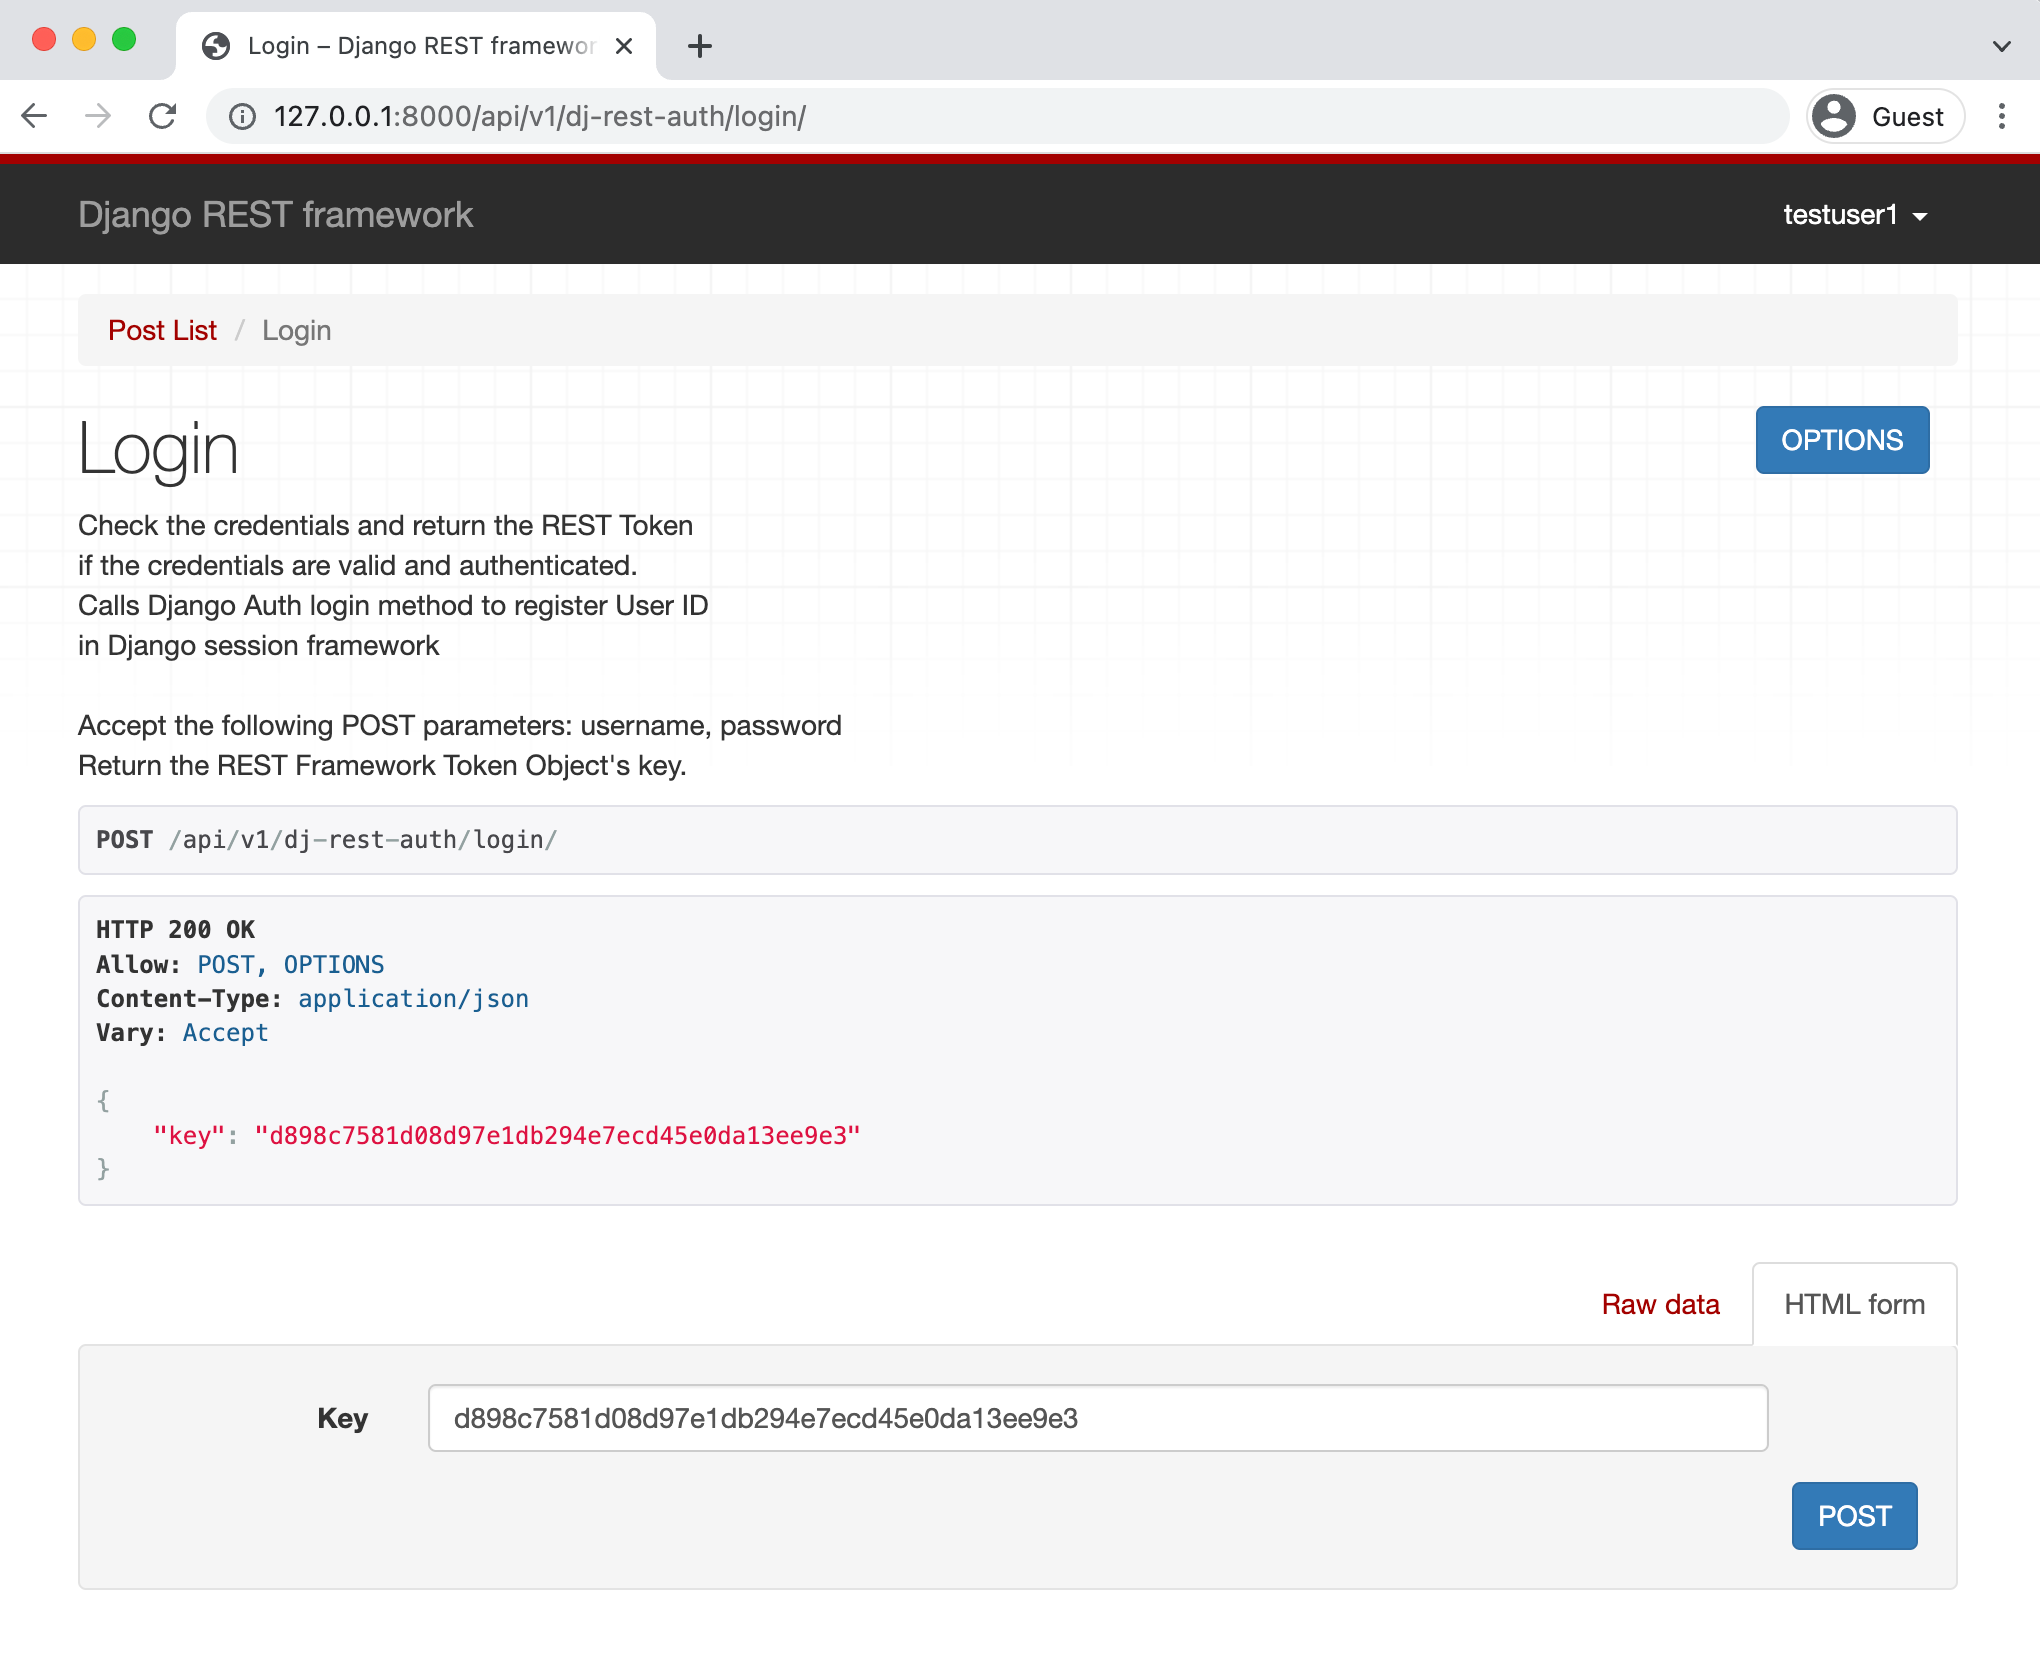
Task: Reload the page with the refresh icon
Action: [x=162, y=117]
